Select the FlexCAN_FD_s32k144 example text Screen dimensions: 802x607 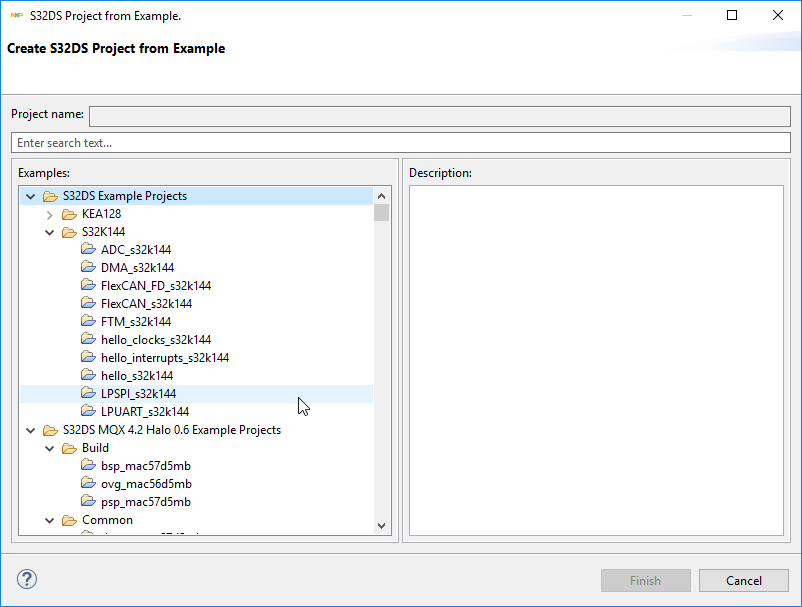[156, 285]
